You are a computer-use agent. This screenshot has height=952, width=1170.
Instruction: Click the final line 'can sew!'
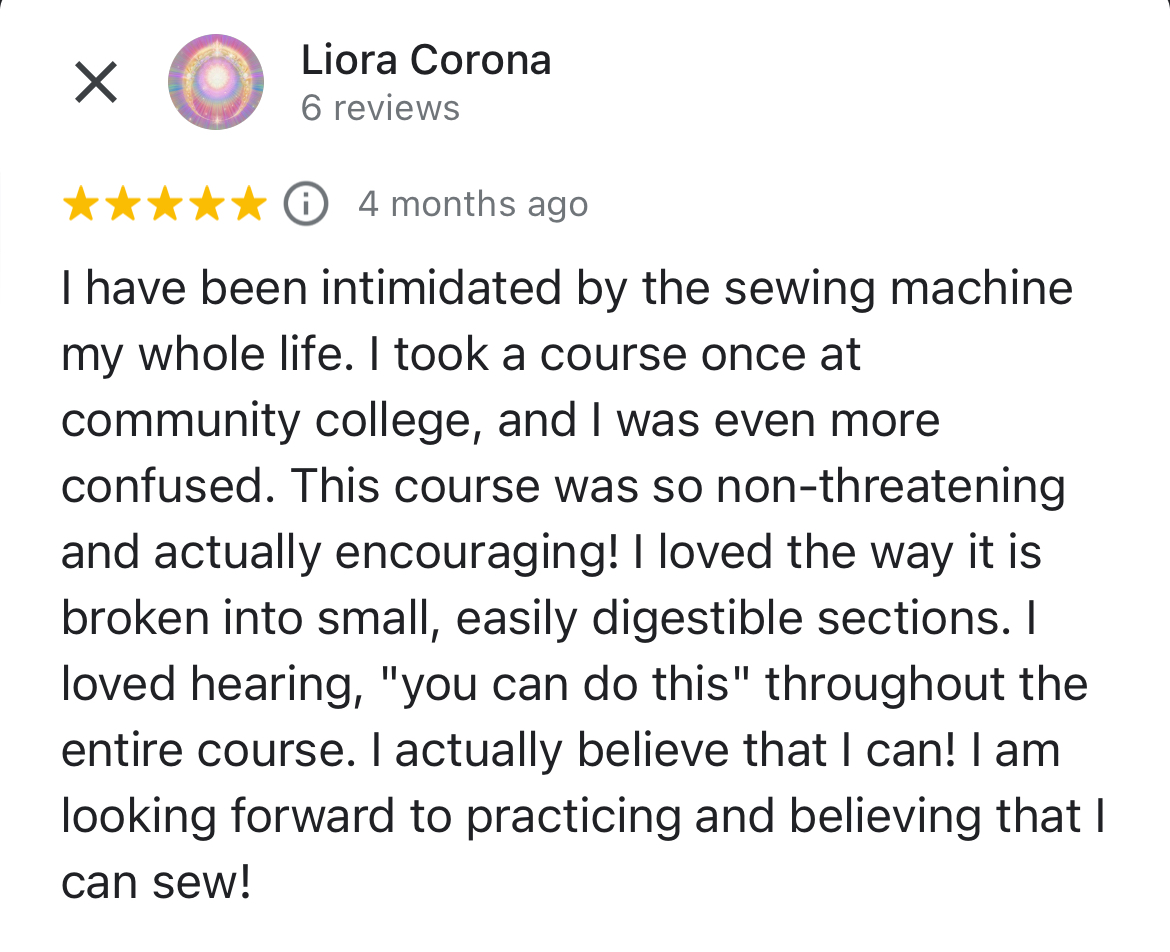click(x=156, y=883)
